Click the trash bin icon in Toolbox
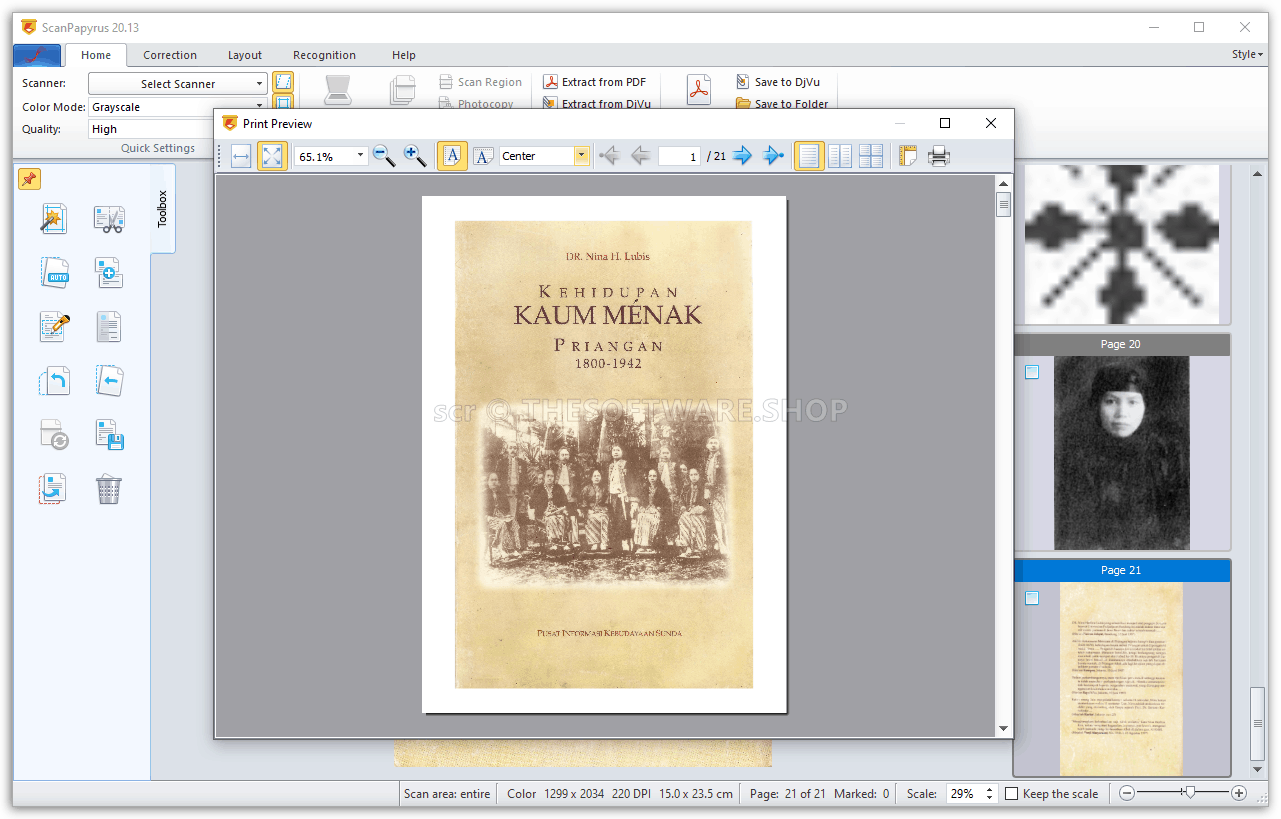Viewport: 1281px width, 819px height. click(x=109, y=489)
